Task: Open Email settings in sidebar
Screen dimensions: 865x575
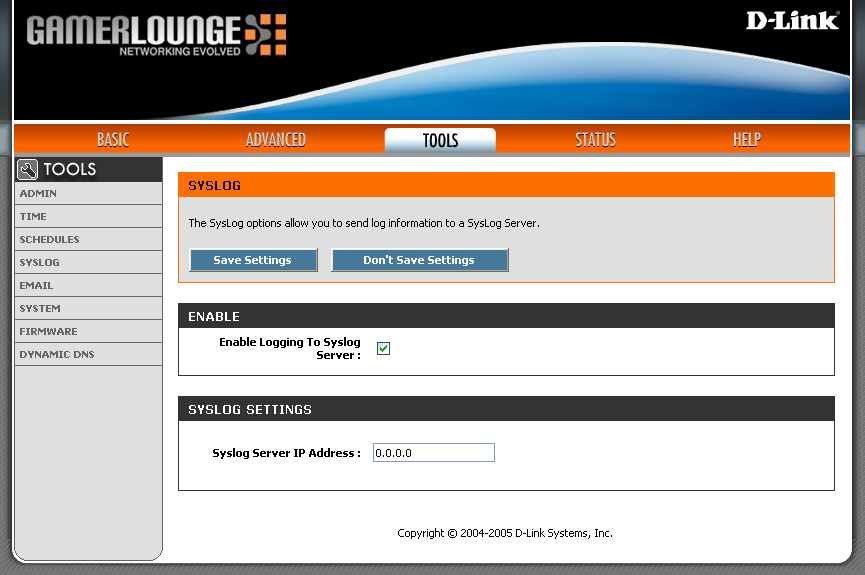Action: point(89,285)
